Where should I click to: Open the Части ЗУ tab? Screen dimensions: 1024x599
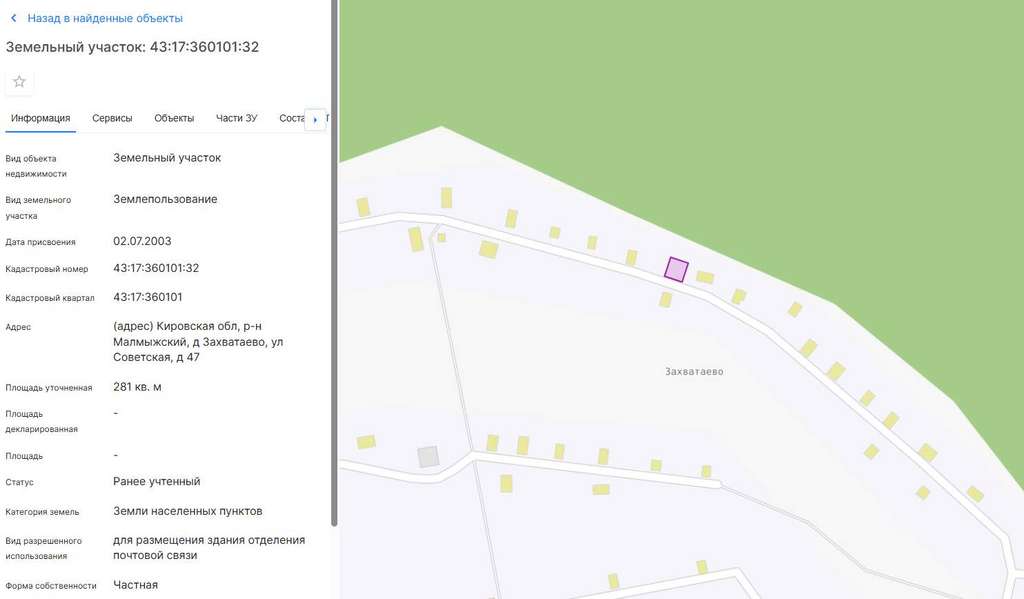236,118
